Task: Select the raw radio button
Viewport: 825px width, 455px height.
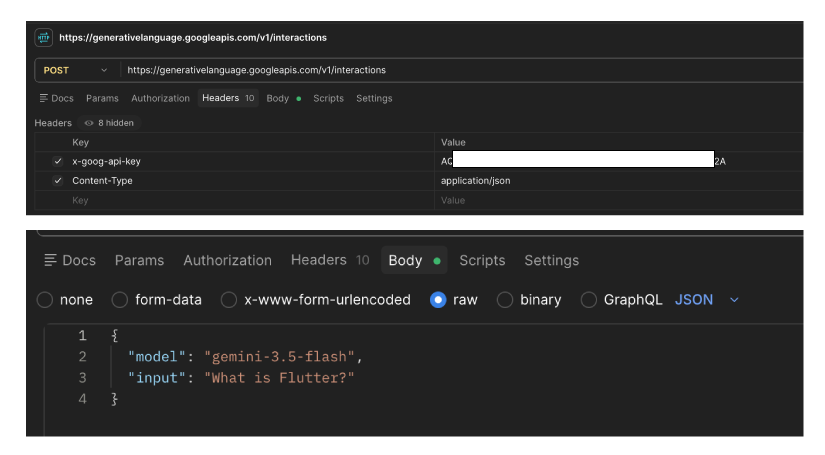Action: click(438, 300)
